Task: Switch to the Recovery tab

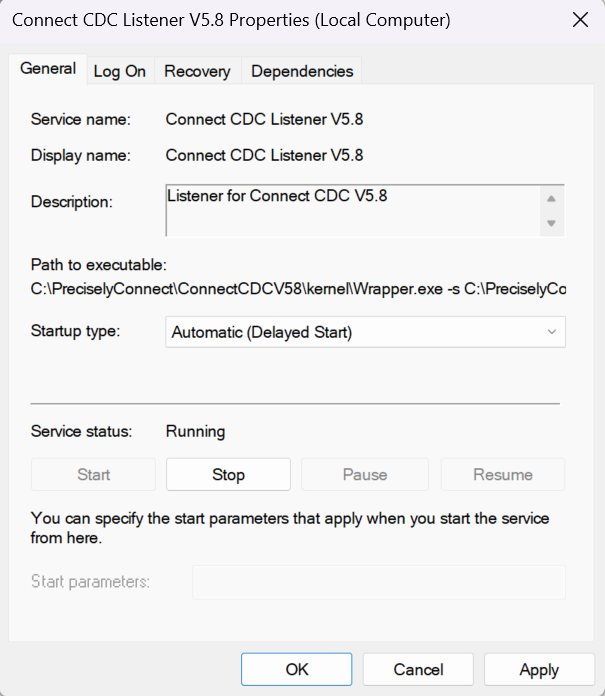Action: click(197, 71)
